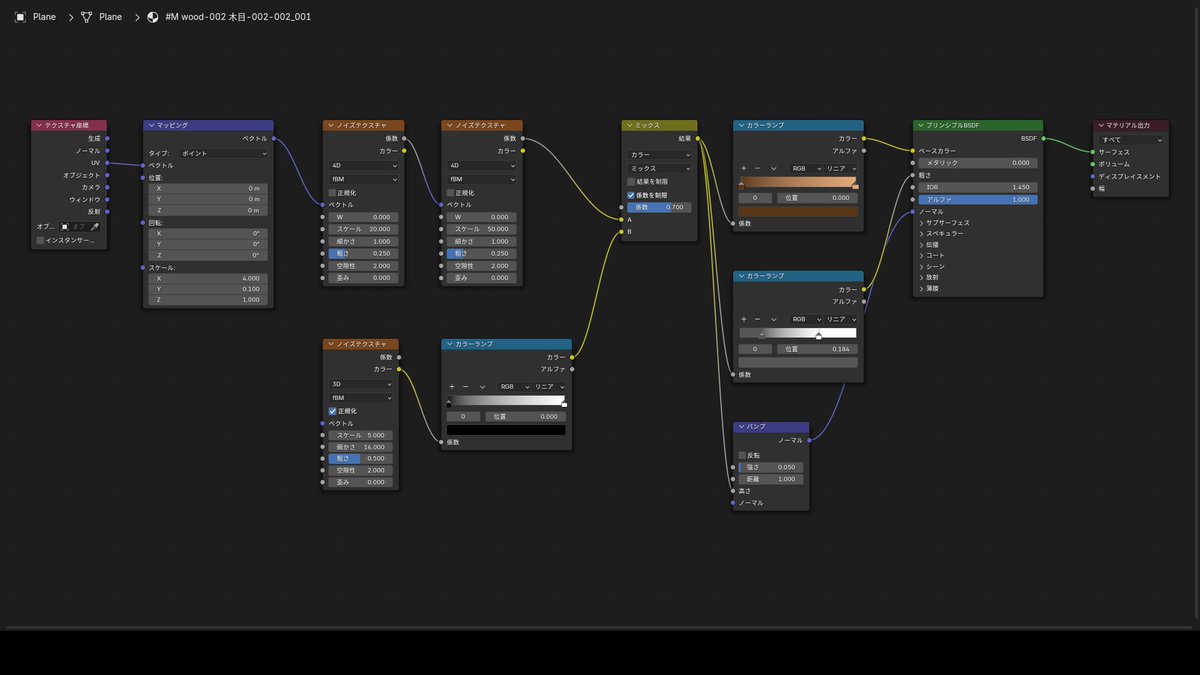The image size is (1200, 675).
Task: Open タイプ ポイント dropdown in マッピング node
Action: point(223,154)
